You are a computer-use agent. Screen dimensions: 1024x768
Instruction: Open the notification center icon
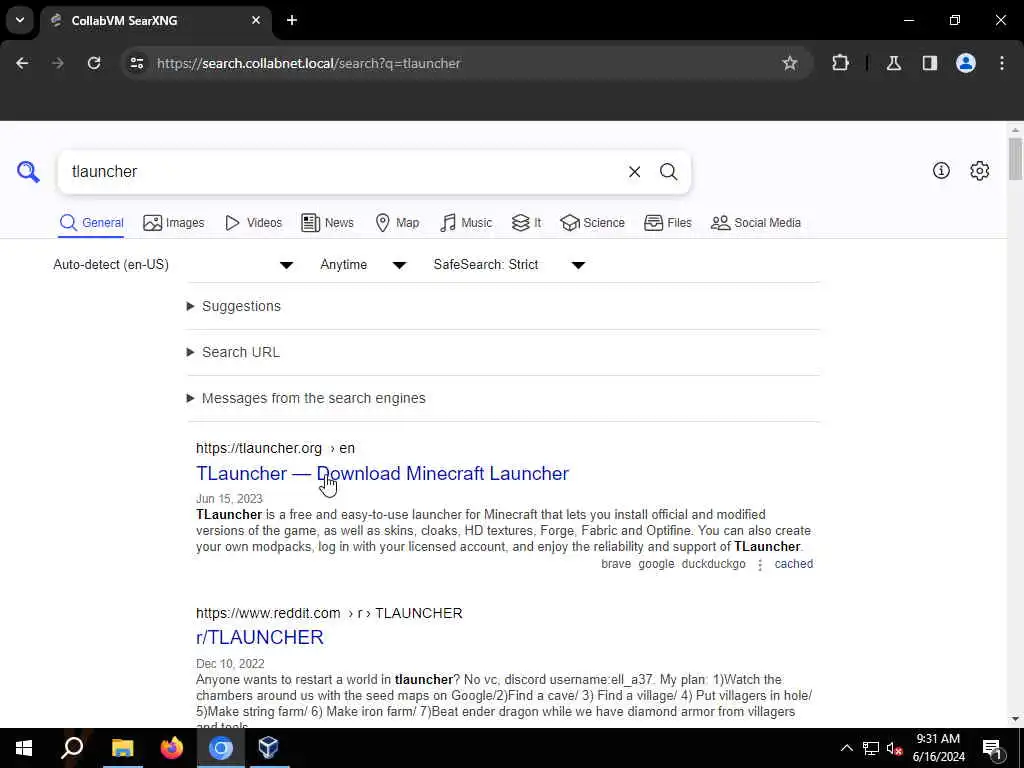pos(992,748)
